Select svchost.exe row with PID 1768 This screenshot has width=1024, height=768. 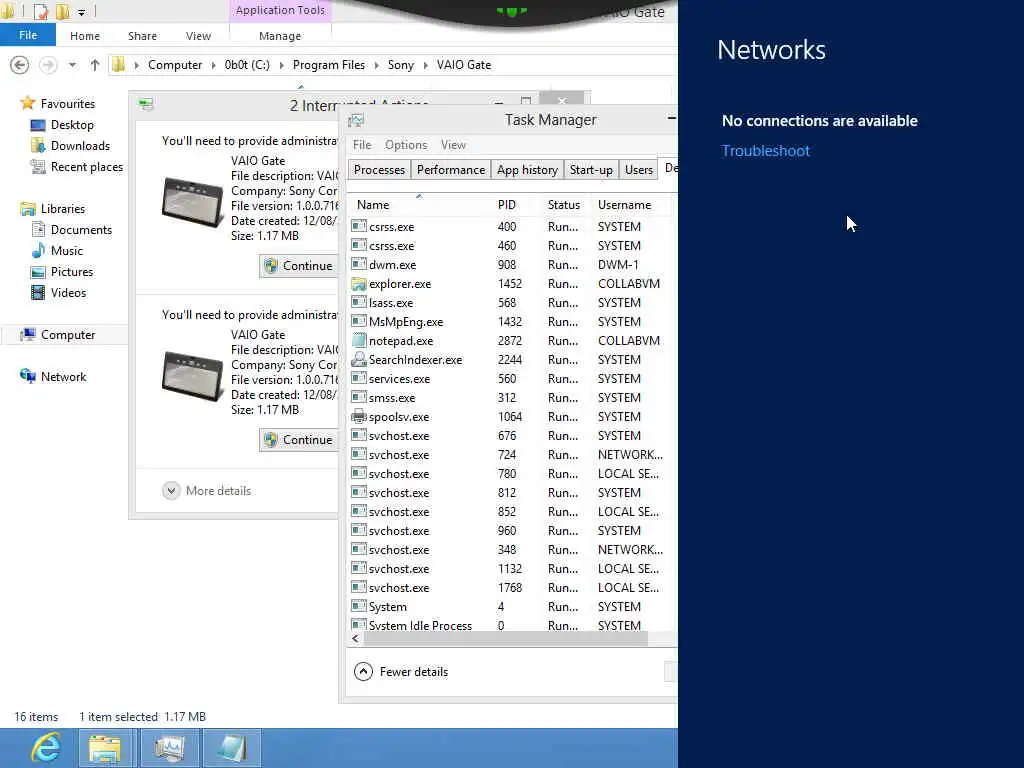click(x=512, y=587)
